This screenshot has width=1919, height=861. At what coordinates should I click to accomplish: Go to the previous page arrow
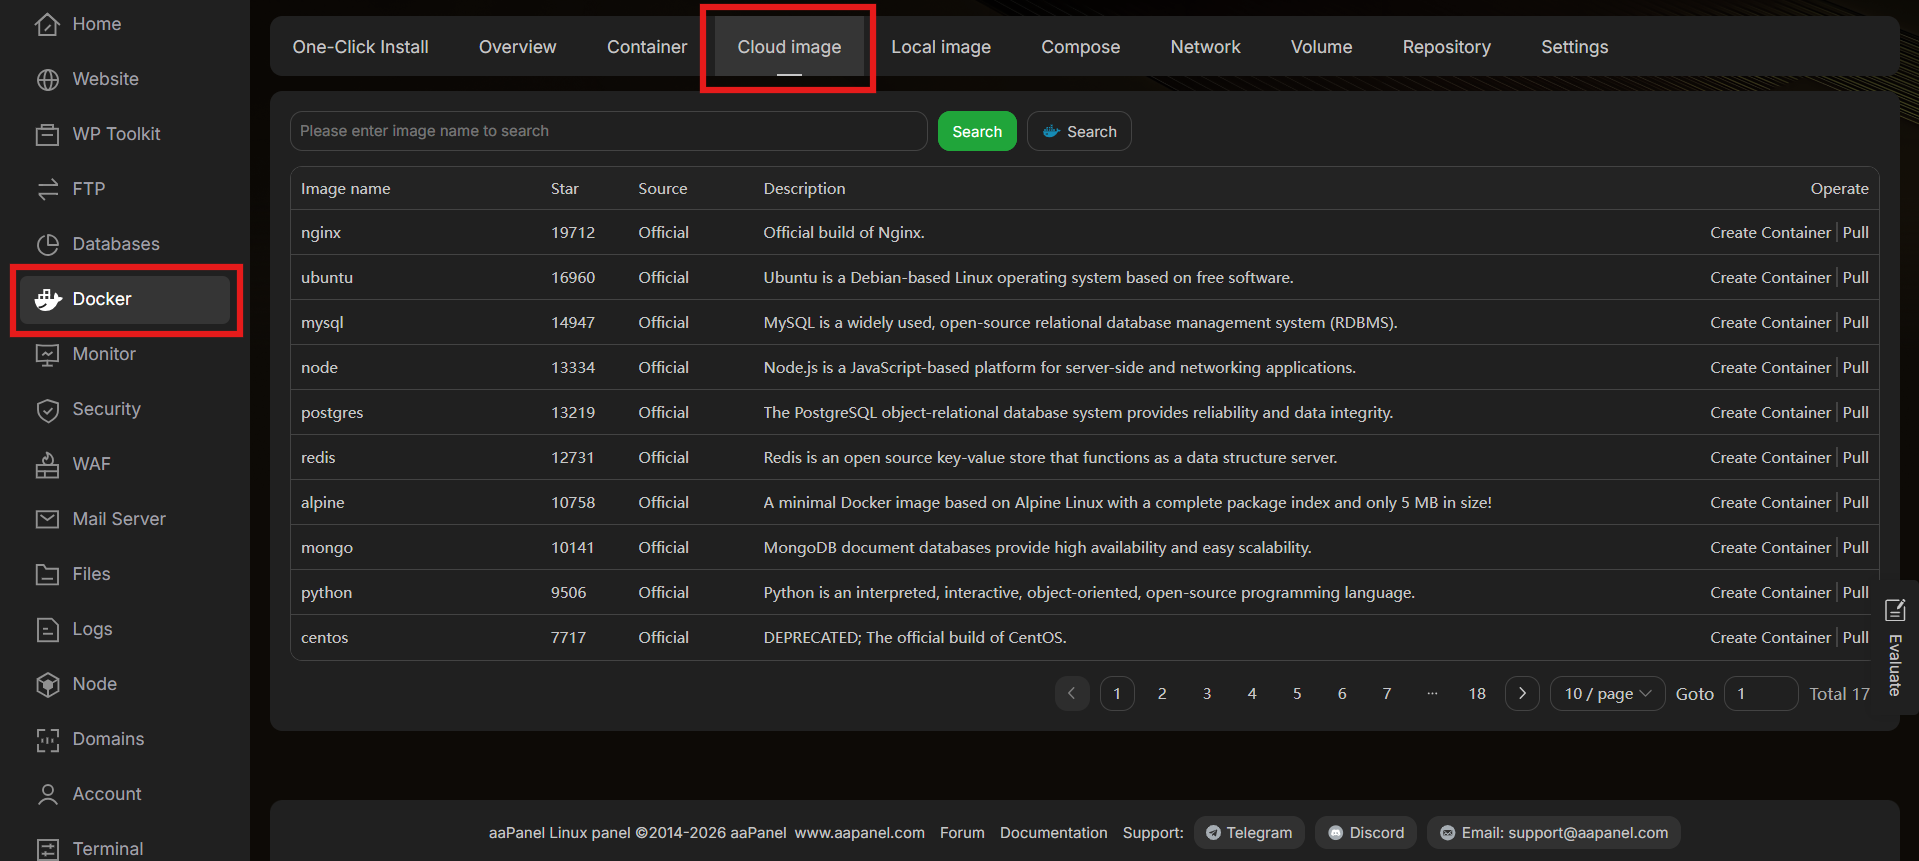[1072, 693]
